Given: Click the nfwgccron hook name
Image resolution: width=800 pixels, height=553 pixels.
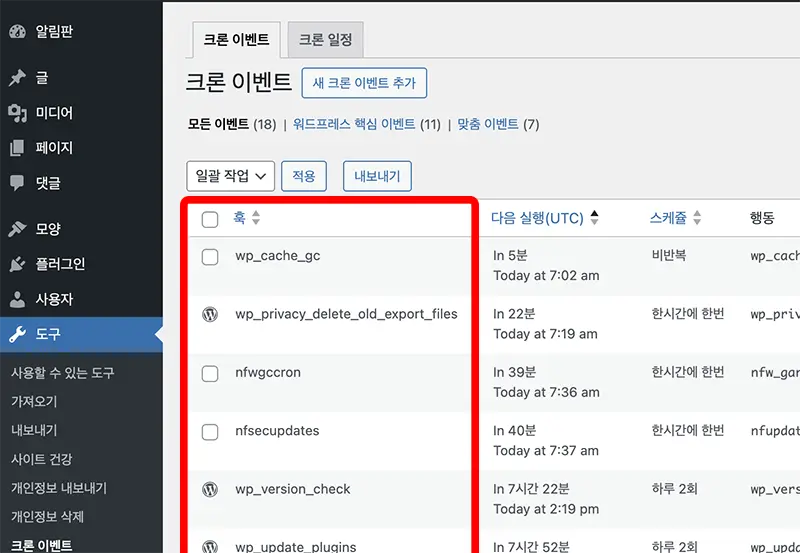Looking at the screenshot, I should tap(268, 373).
